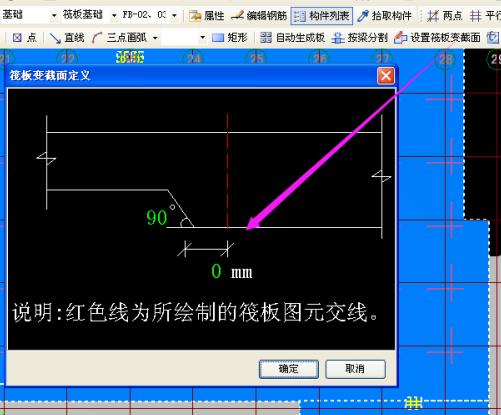This screenshot has height=415, width=501.
Task: Open the 属性 properties panel
Action: [207, 15]
